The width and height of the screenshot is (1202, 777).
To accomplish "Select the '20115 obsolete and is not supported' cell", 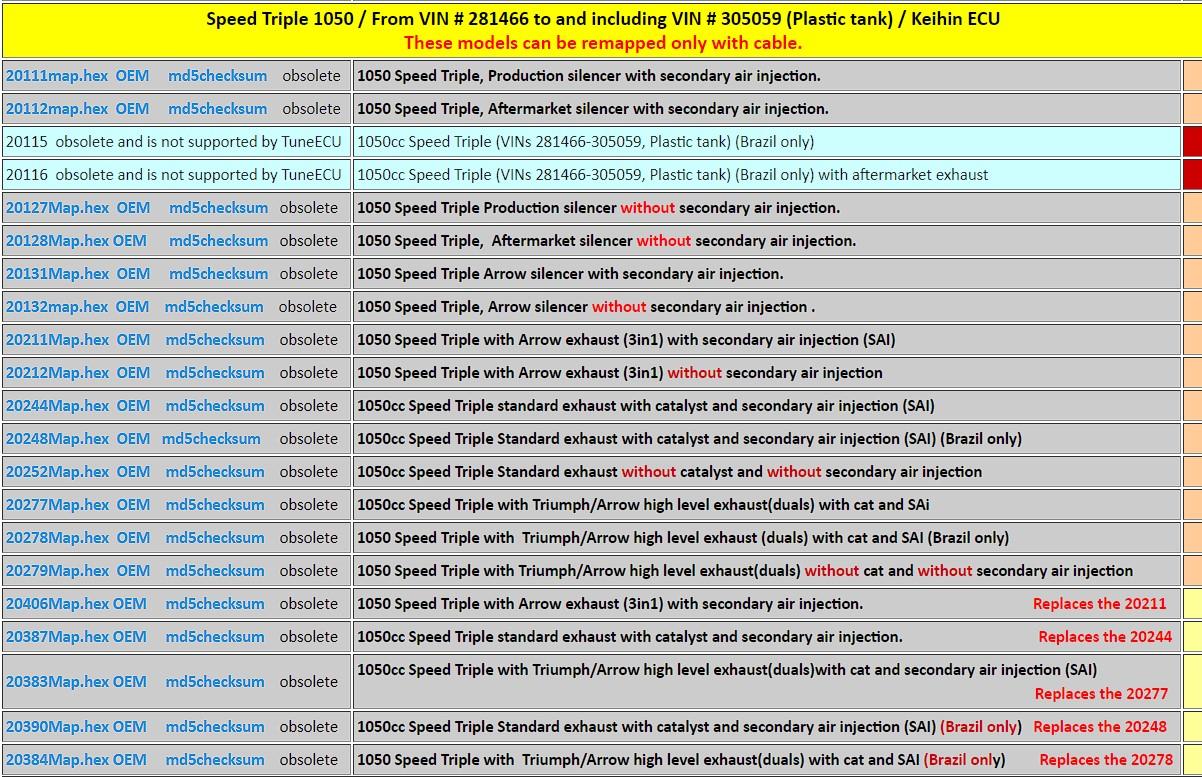I will (177, 141).
